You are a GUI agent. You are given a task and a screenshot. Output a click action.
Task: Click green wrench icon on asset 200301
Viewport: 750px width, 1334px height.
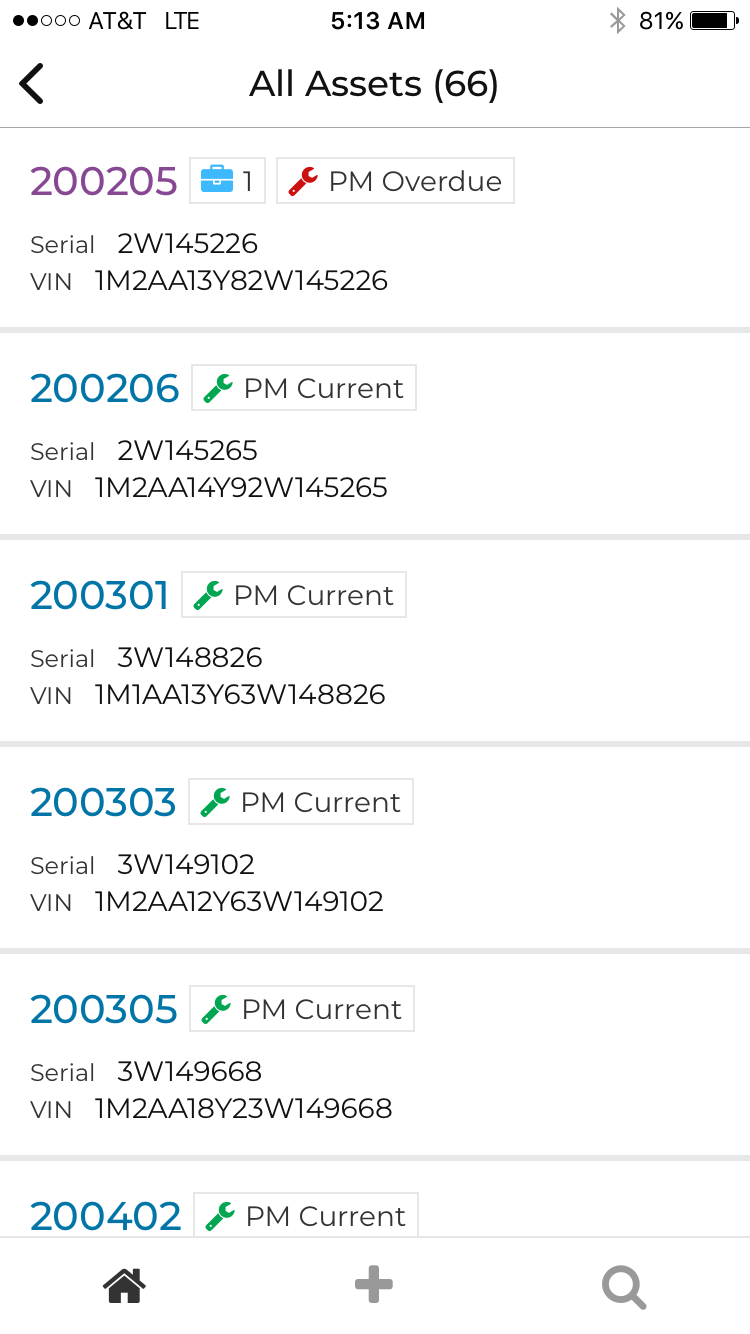pyautogui.click(x=208, y=595)
